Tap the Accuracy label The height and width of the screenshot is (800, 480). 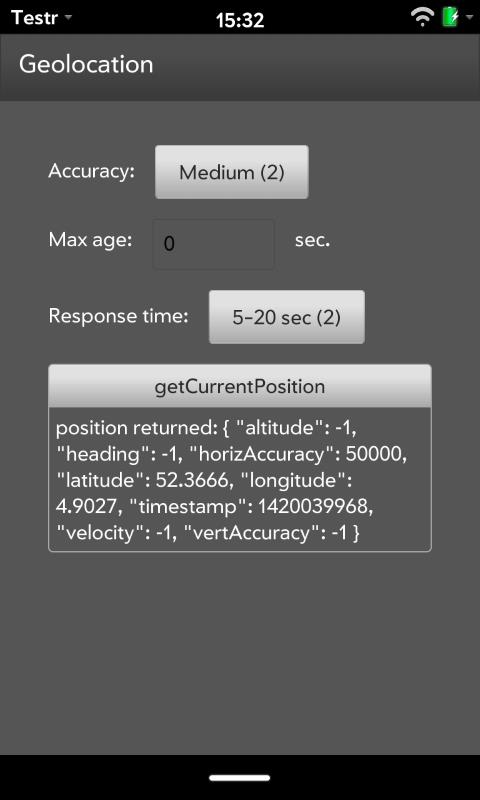(91, 171)
